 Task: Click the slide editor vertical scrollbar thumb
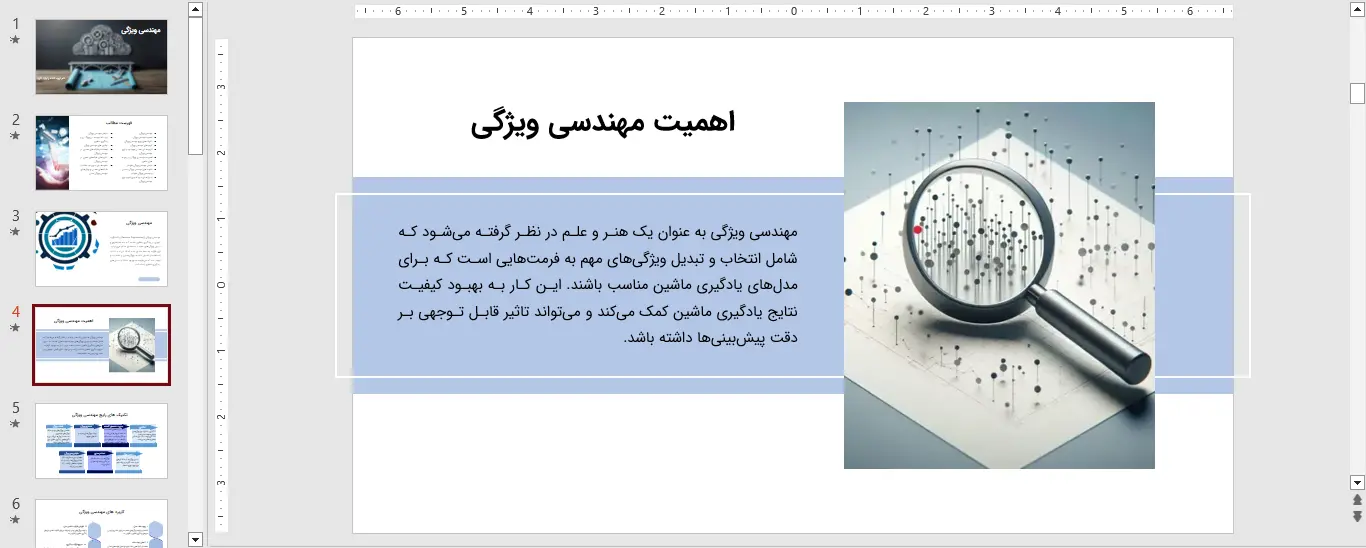(x=1357, y=93)
